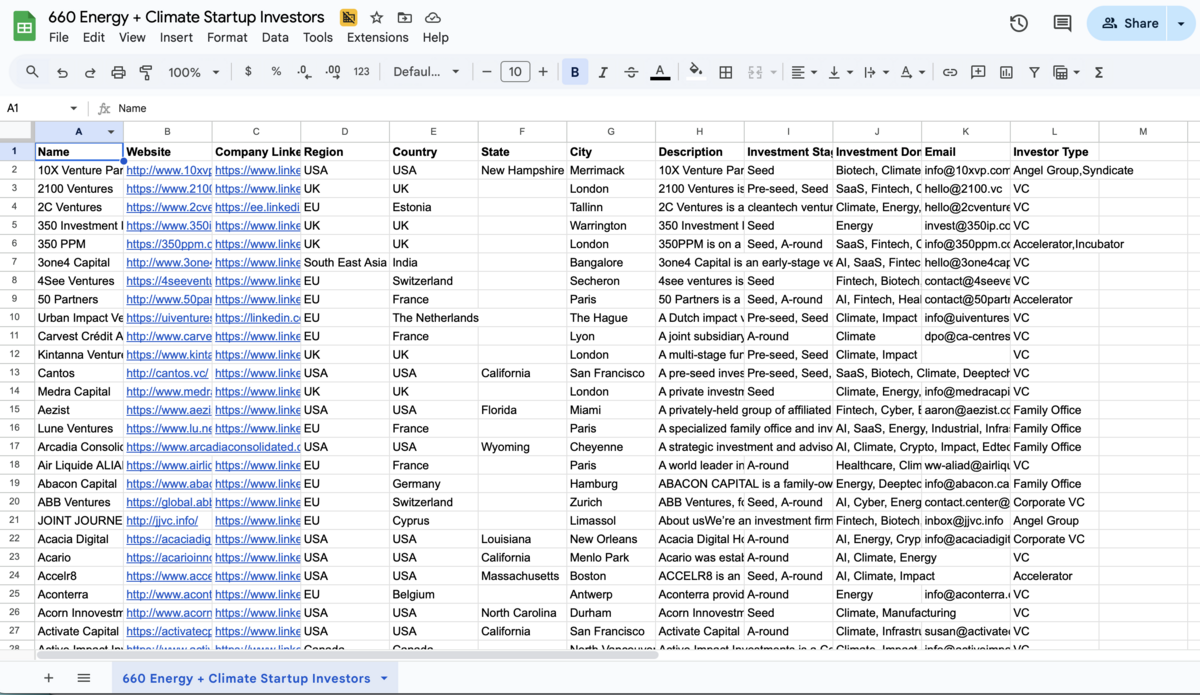This screenshot has width=1200, height=695.
Task: Click the Share button
Action: tap(1130, 23)
